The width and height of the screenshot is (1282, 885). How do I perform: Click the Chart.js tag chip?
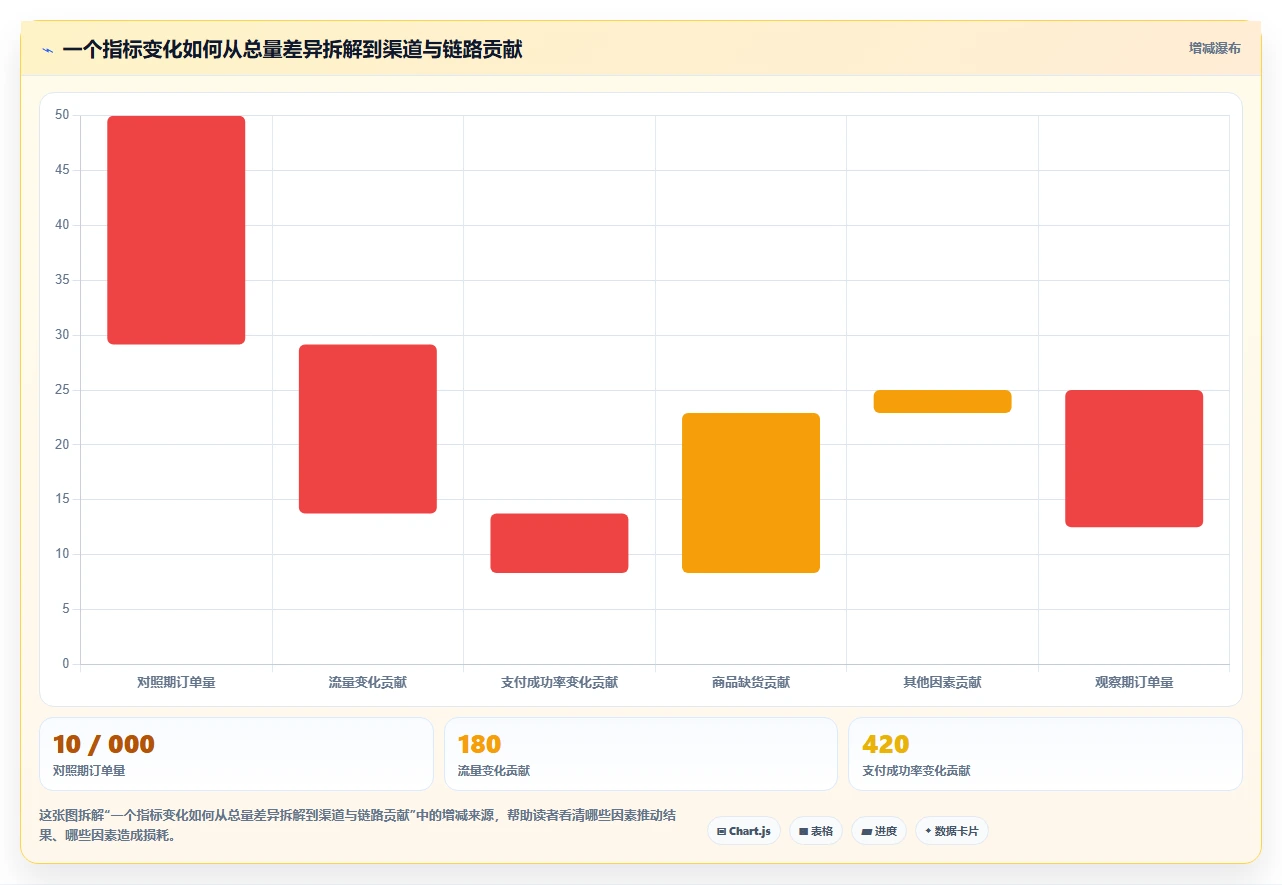(x=744, y=831)
